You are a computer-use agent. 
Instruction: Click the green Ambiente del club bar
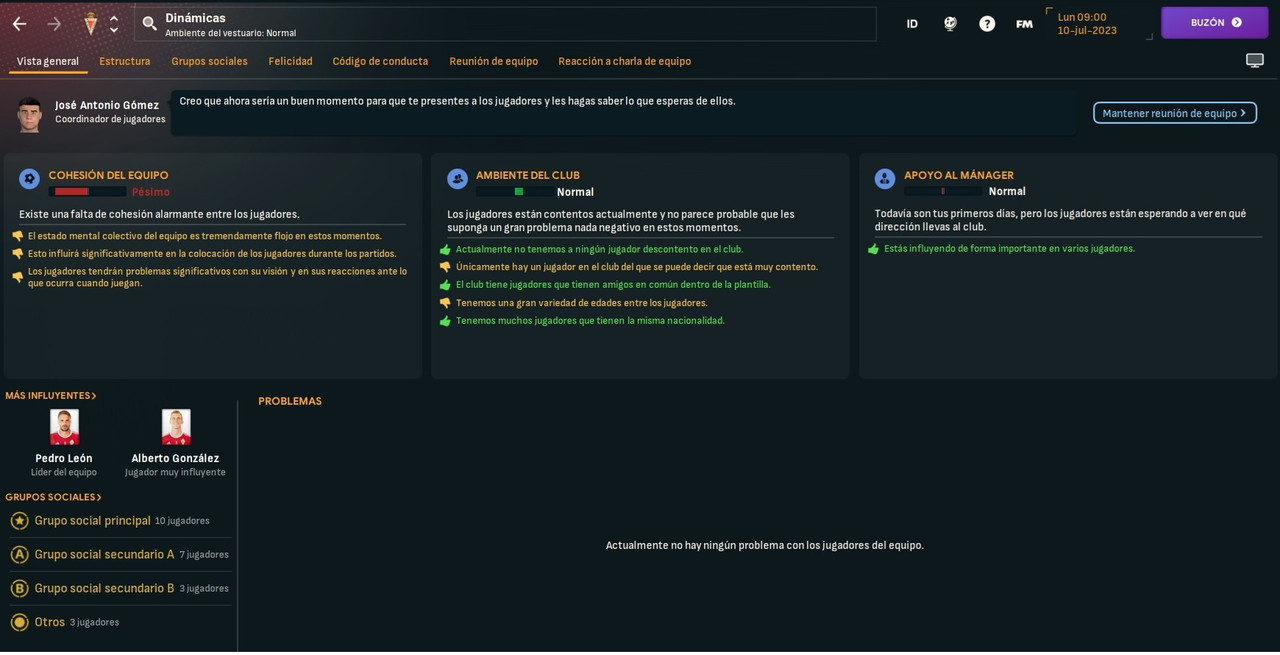click(514, 191)
